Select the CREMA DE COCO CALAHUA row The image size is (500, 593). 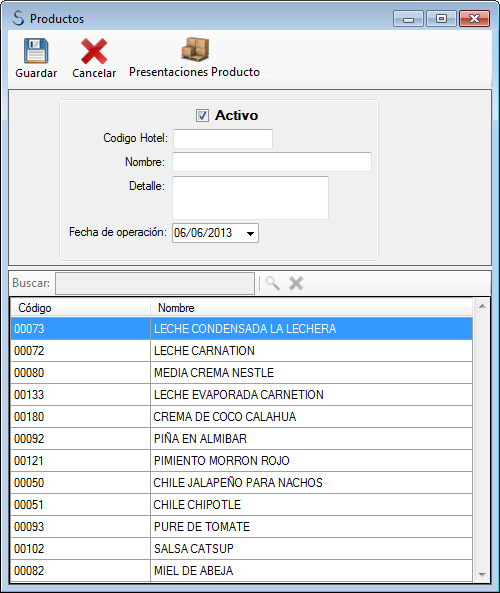(242, 417)
